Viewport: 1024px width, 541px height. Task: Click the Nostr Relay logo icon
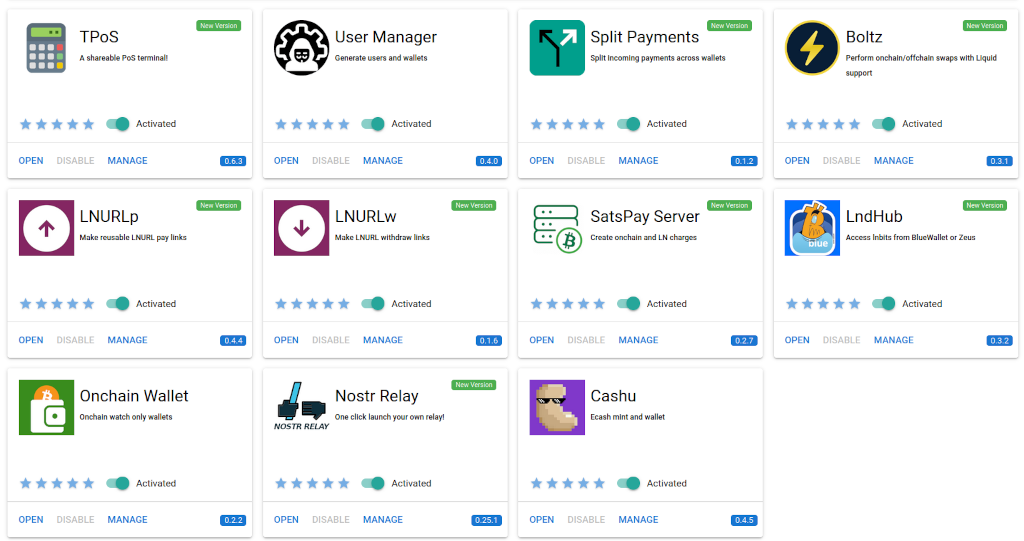coord(301,406)
